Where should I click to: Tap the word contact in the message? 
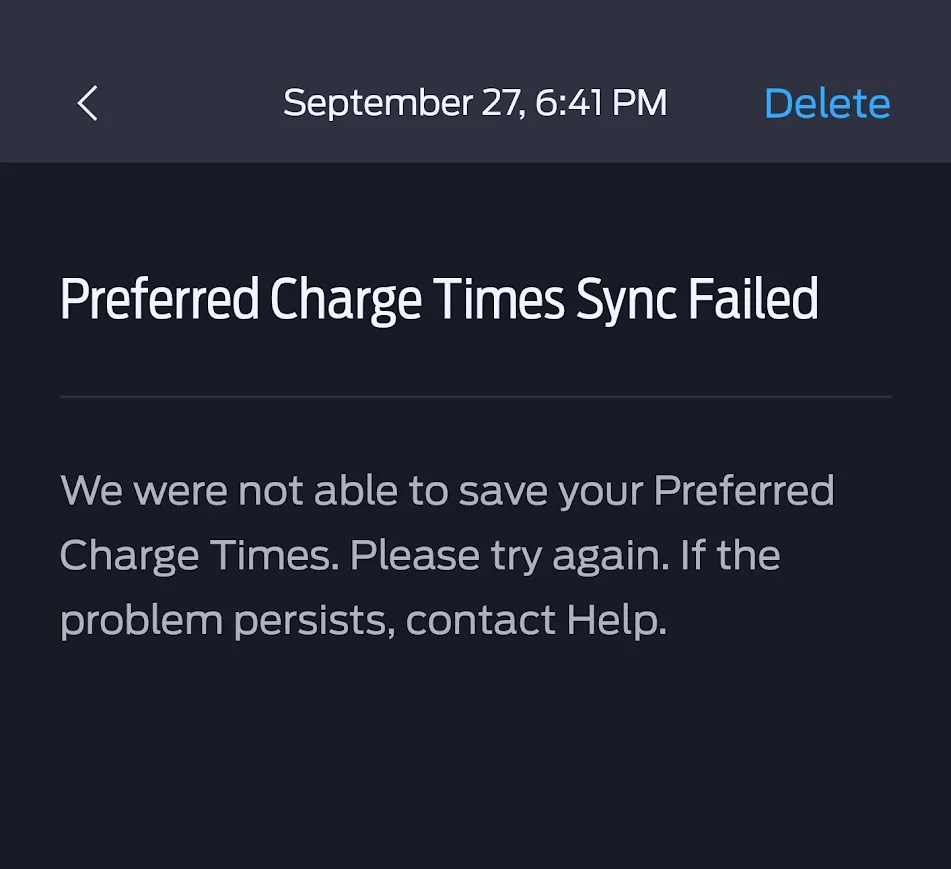[x=480, y=621]
